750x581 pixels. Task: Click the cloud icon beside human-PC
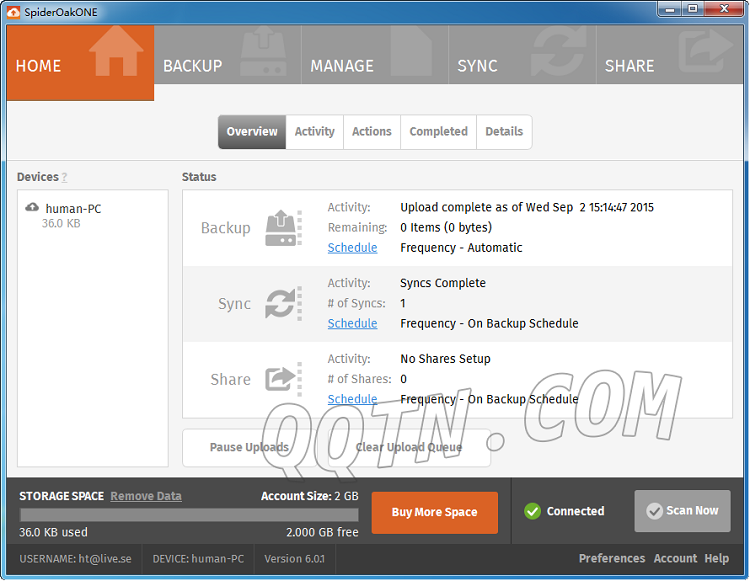[32, 208]
